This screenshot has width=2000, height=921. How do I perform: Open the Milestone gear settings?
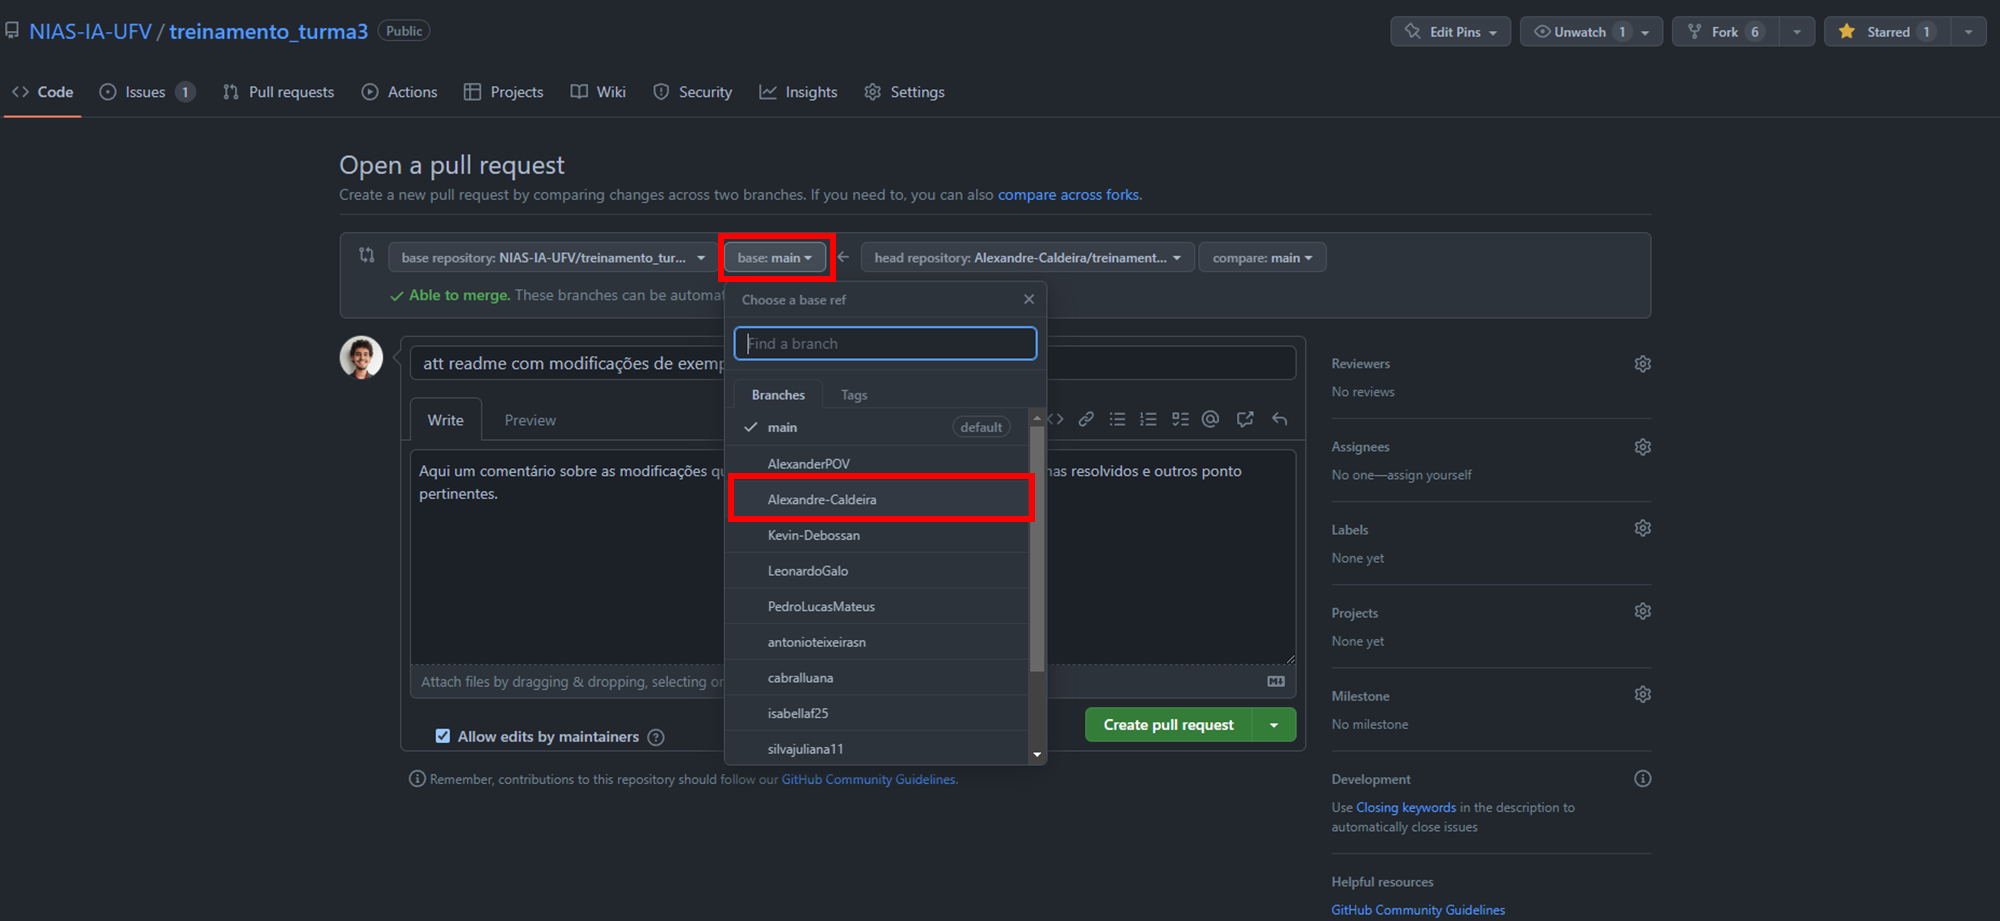[x=1642, y=694]
